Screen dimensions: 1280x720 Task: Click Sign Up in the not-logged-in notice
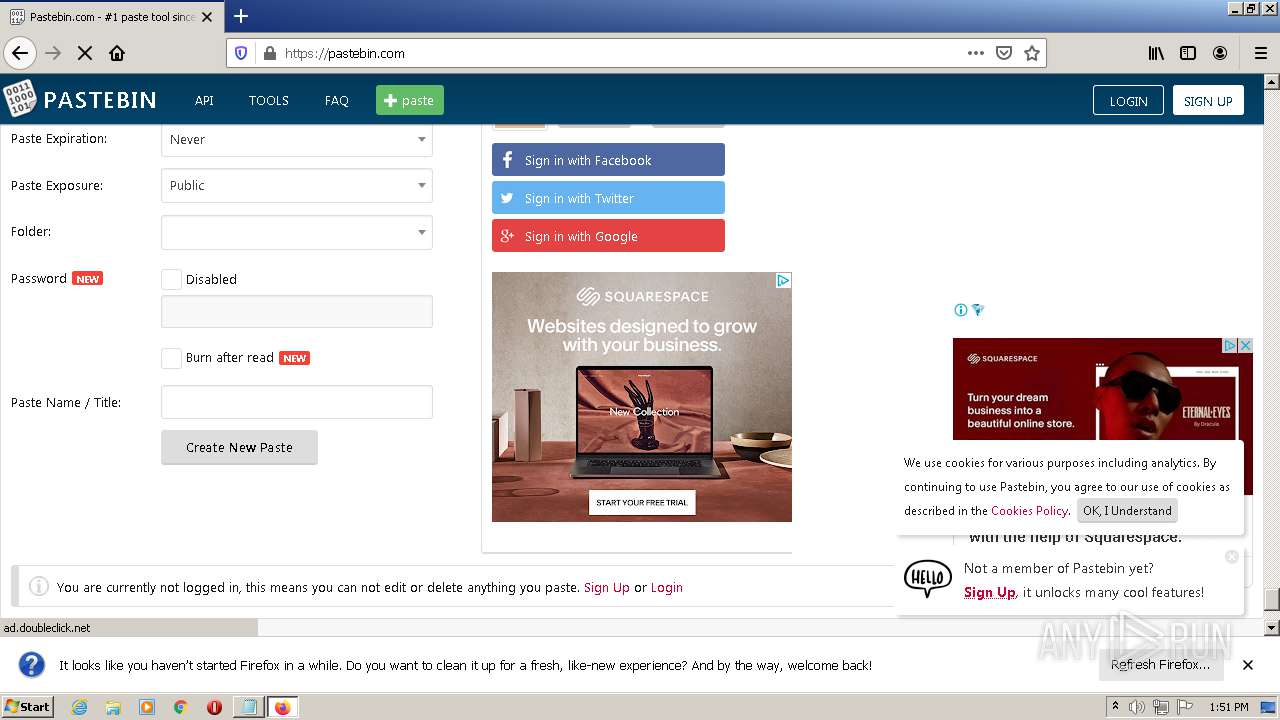(607, 587)
